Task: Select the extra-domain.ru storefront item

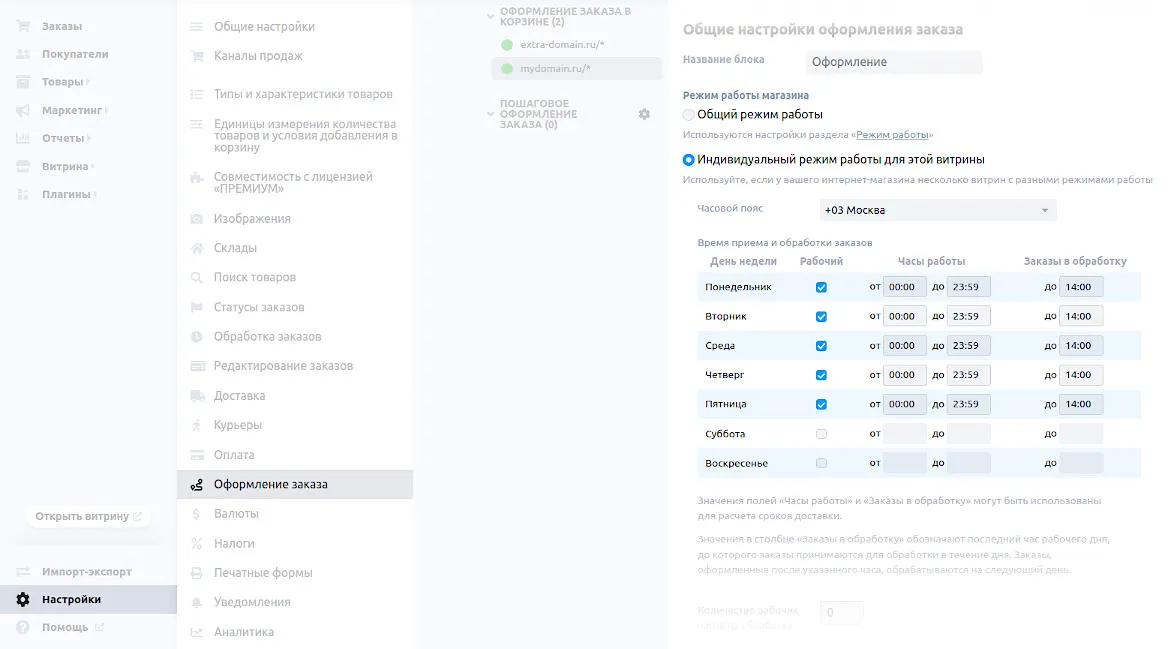Action: [x=562, y=45]
